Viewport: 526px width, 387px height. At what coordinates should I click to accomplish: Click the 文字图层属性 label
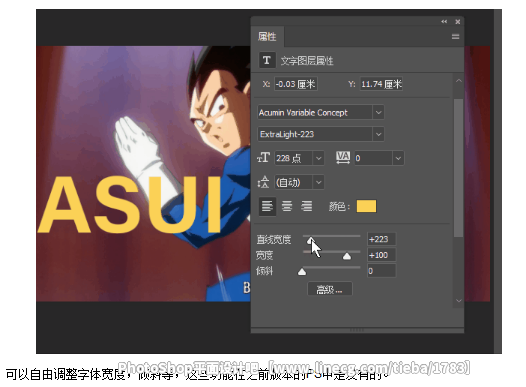pyautogui.click(x=307, y=61)
